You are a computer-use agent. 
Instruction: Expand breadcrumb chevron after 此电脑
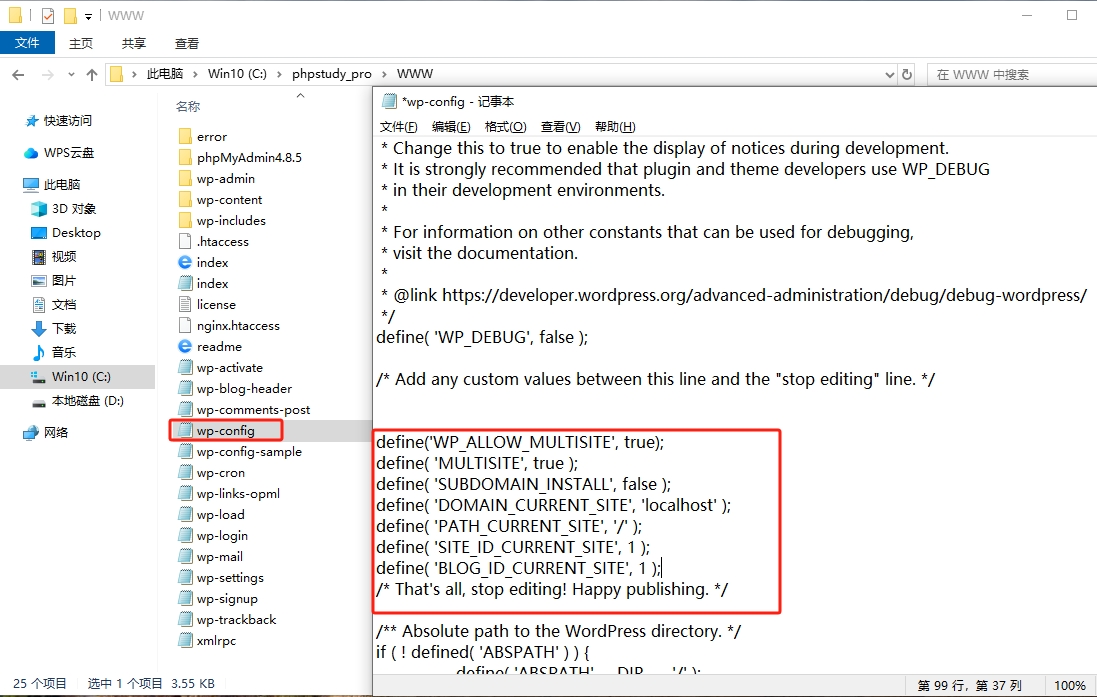click(x=194, y=73)
